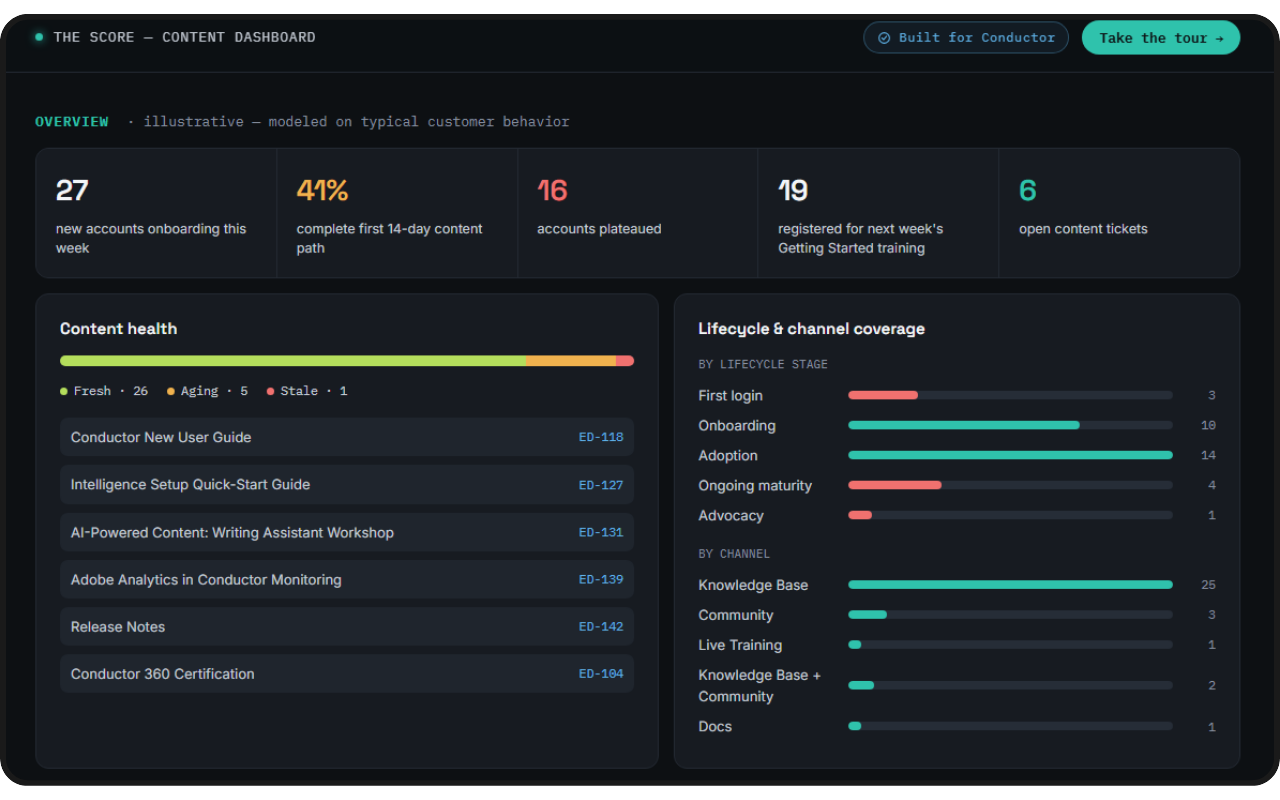Select the 16 accounts plateaued card
Image resolution: width=1280 pixels, height=800 pixels.
pyautogui.click(x=638, y=213)
